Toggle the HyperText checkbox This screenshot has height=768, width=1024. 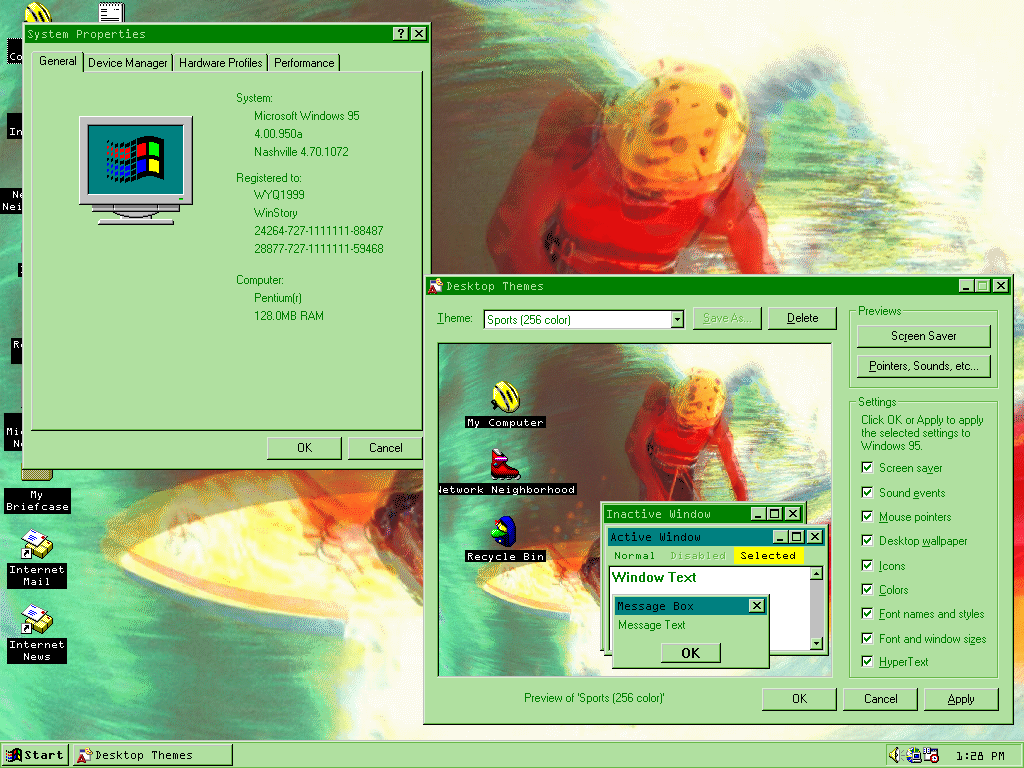click(867, 662)
